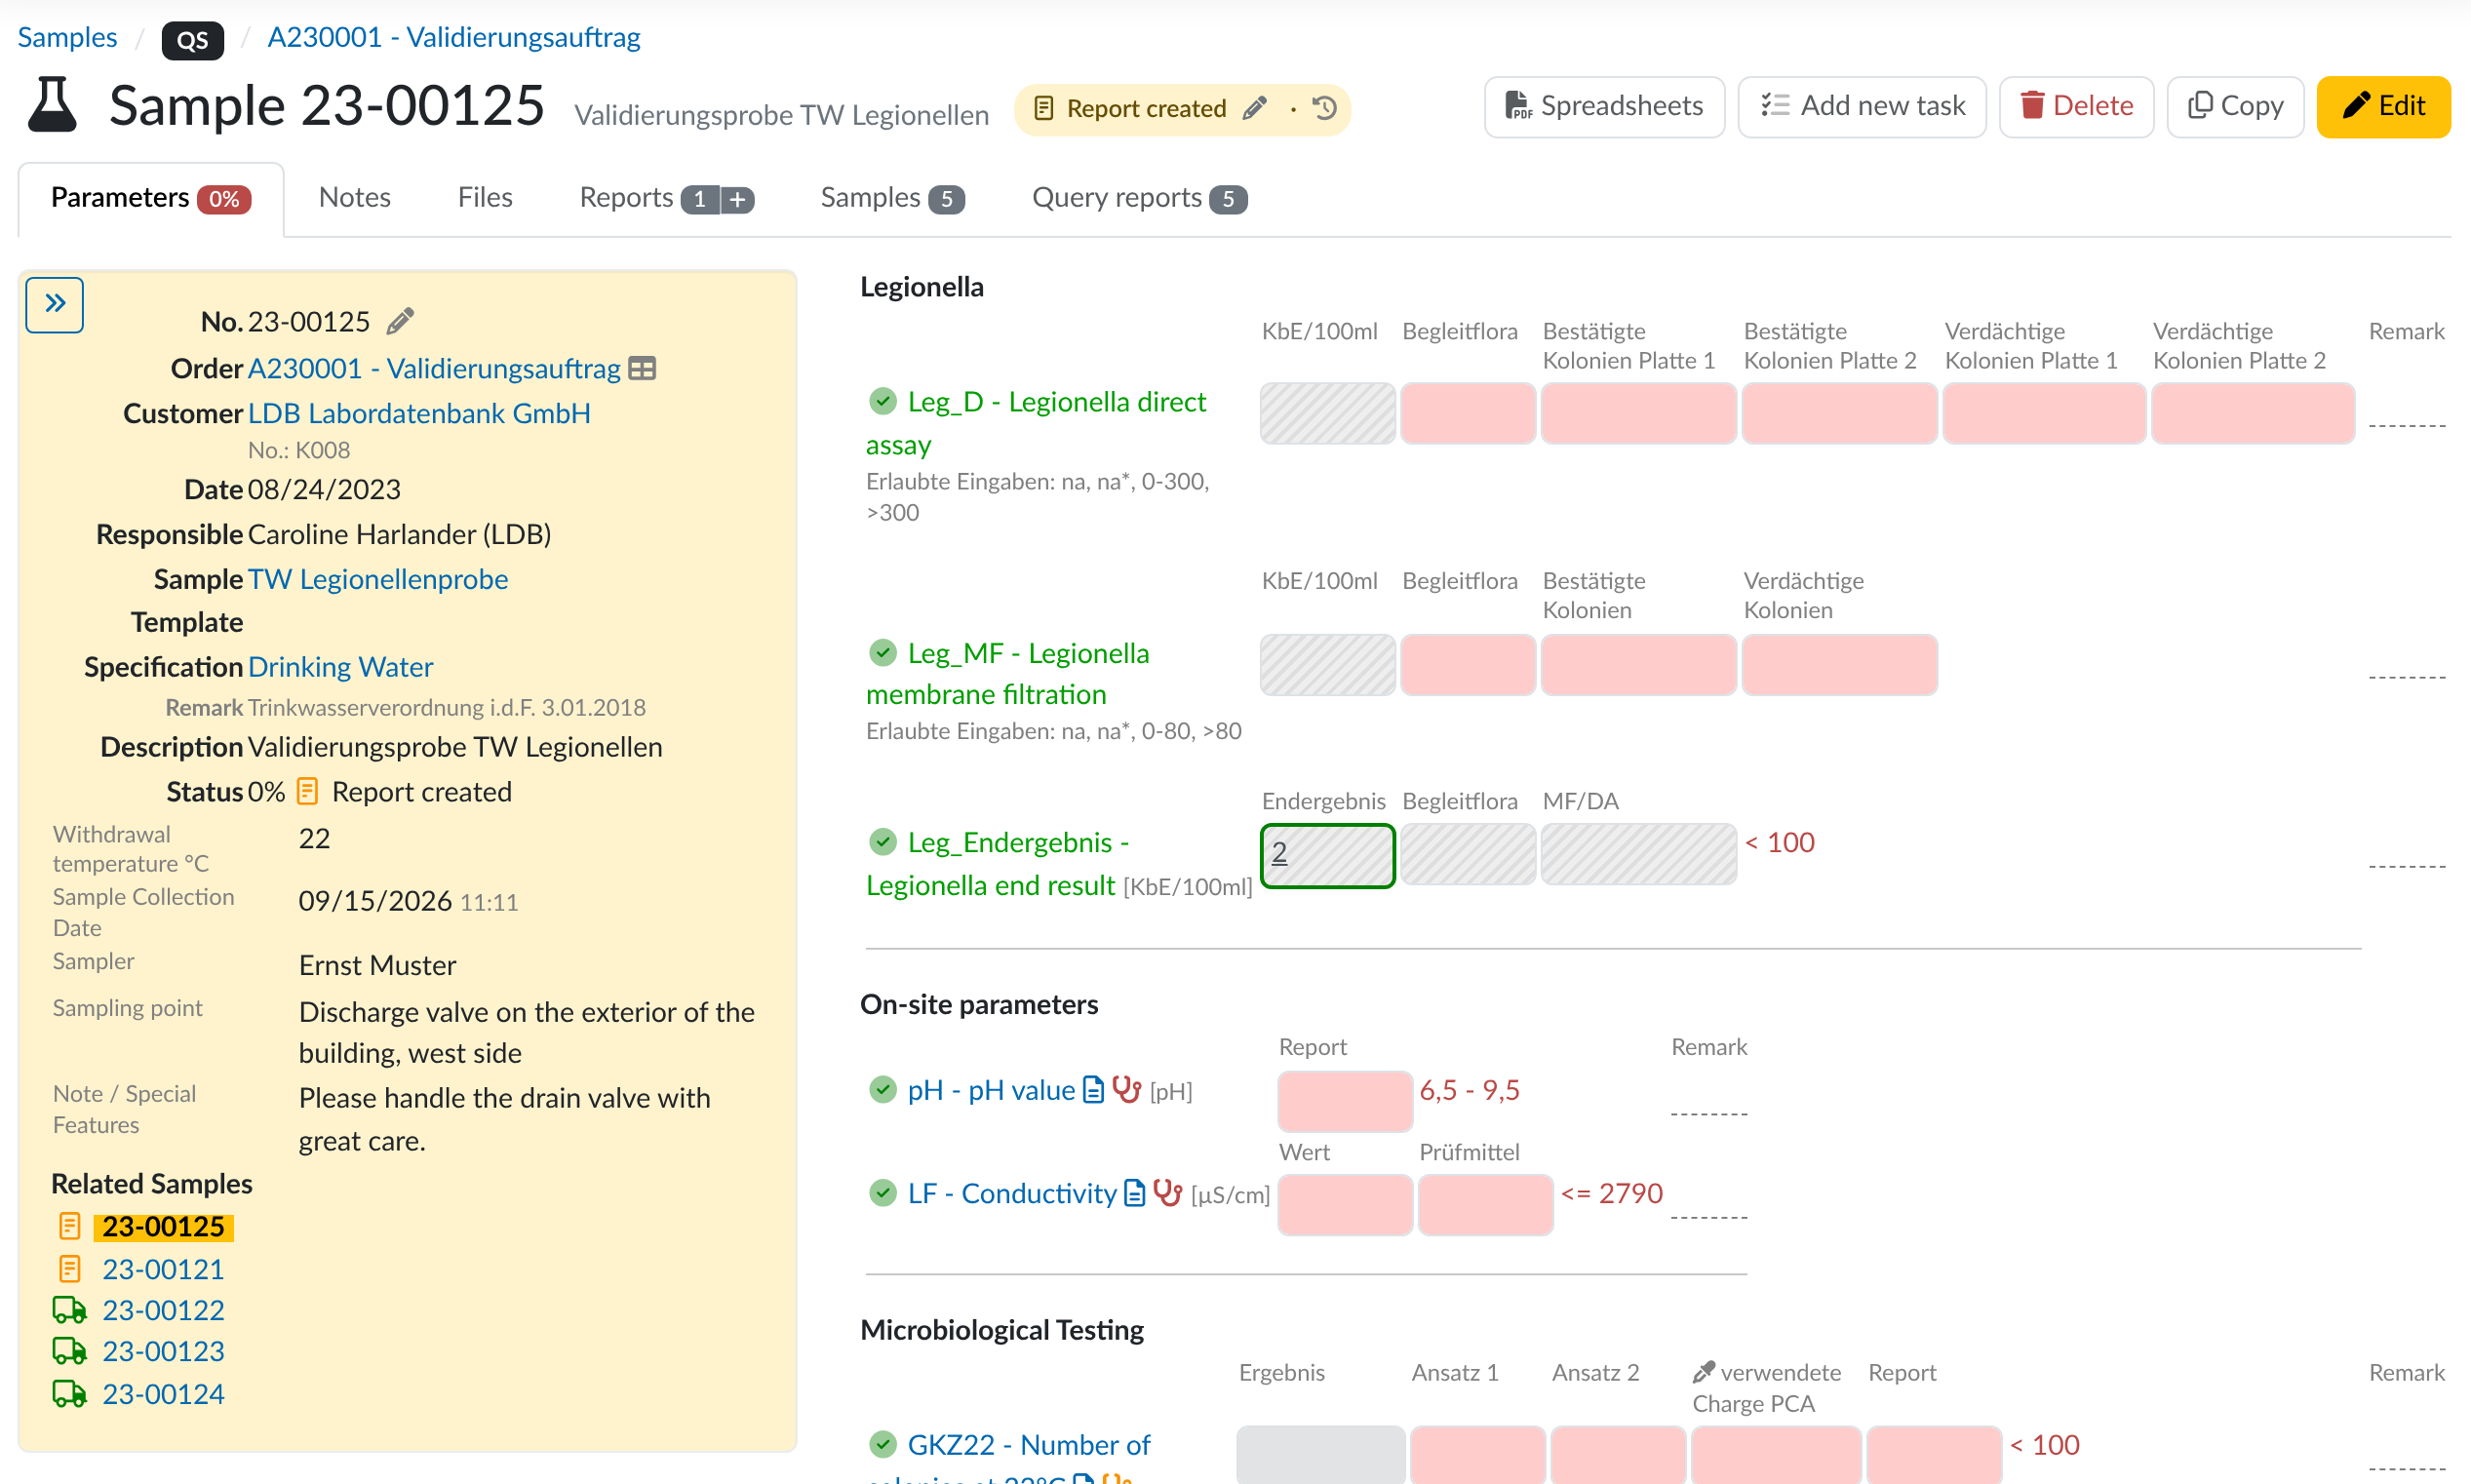
Task: Click the flask icon beside Sample 23-00125 title
Action: click(x=52, y=105)
